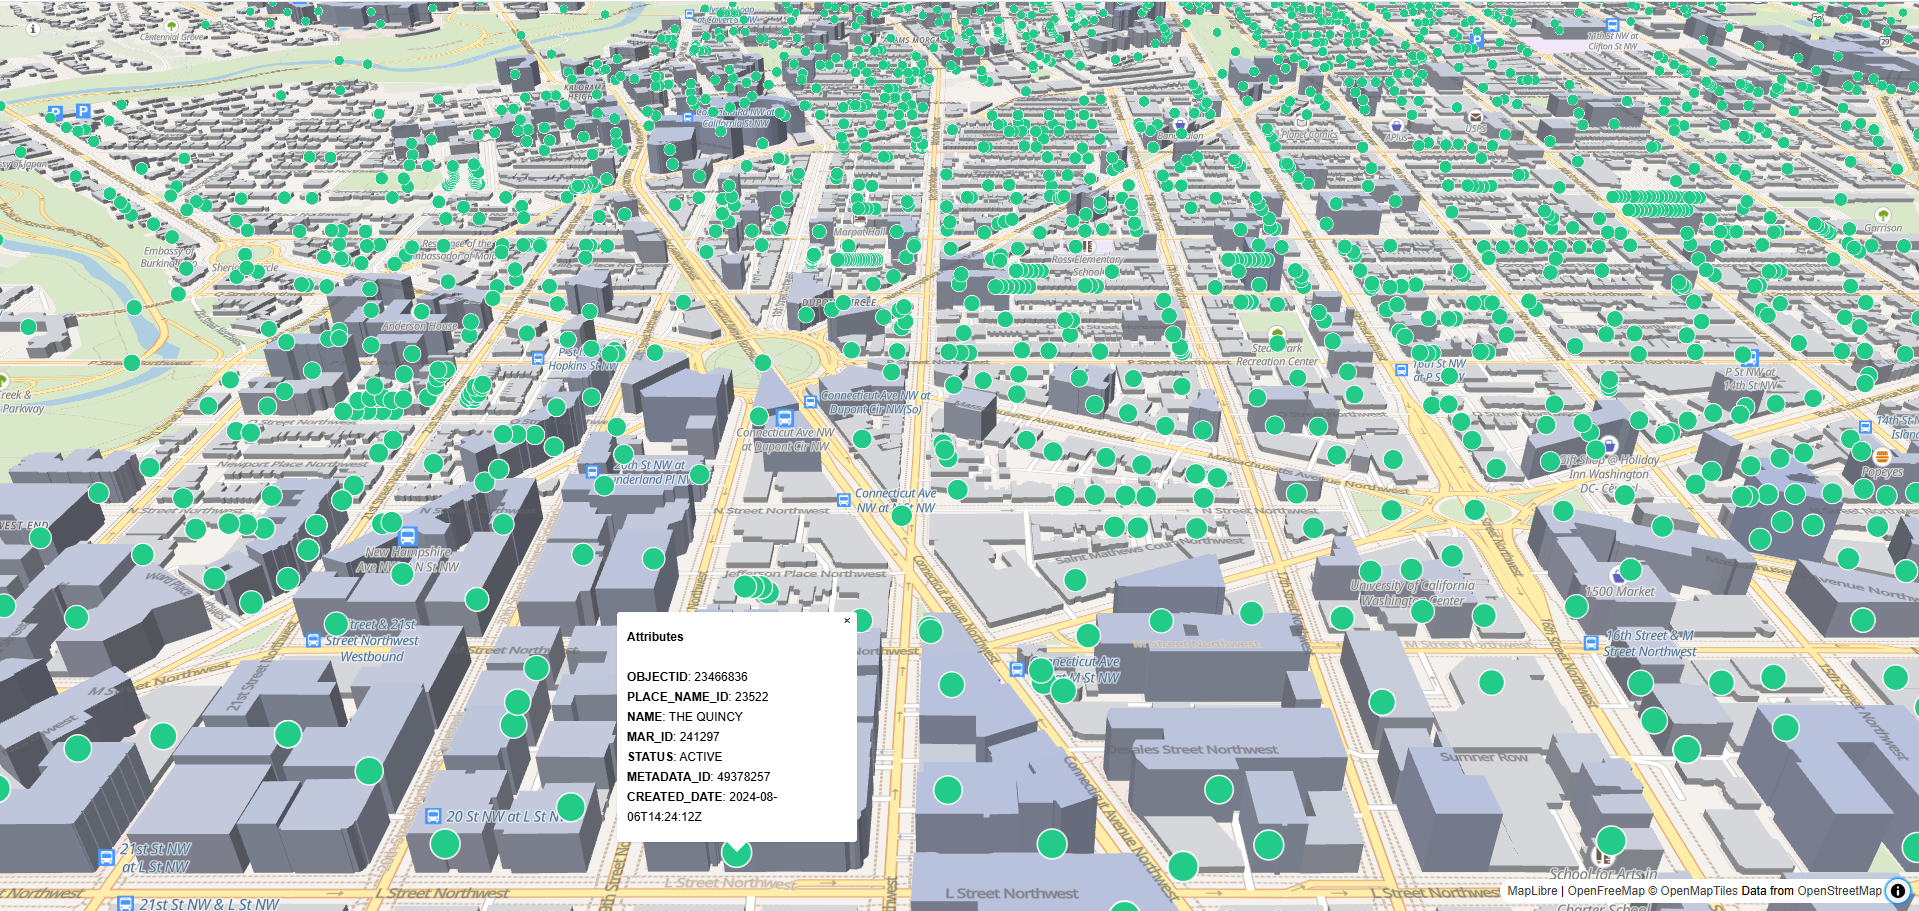Image resolution: width=1919 pixels, height=911 pixels.
Task: Click the info marker near Centennial Grove
Action: (x=33, y=29)
